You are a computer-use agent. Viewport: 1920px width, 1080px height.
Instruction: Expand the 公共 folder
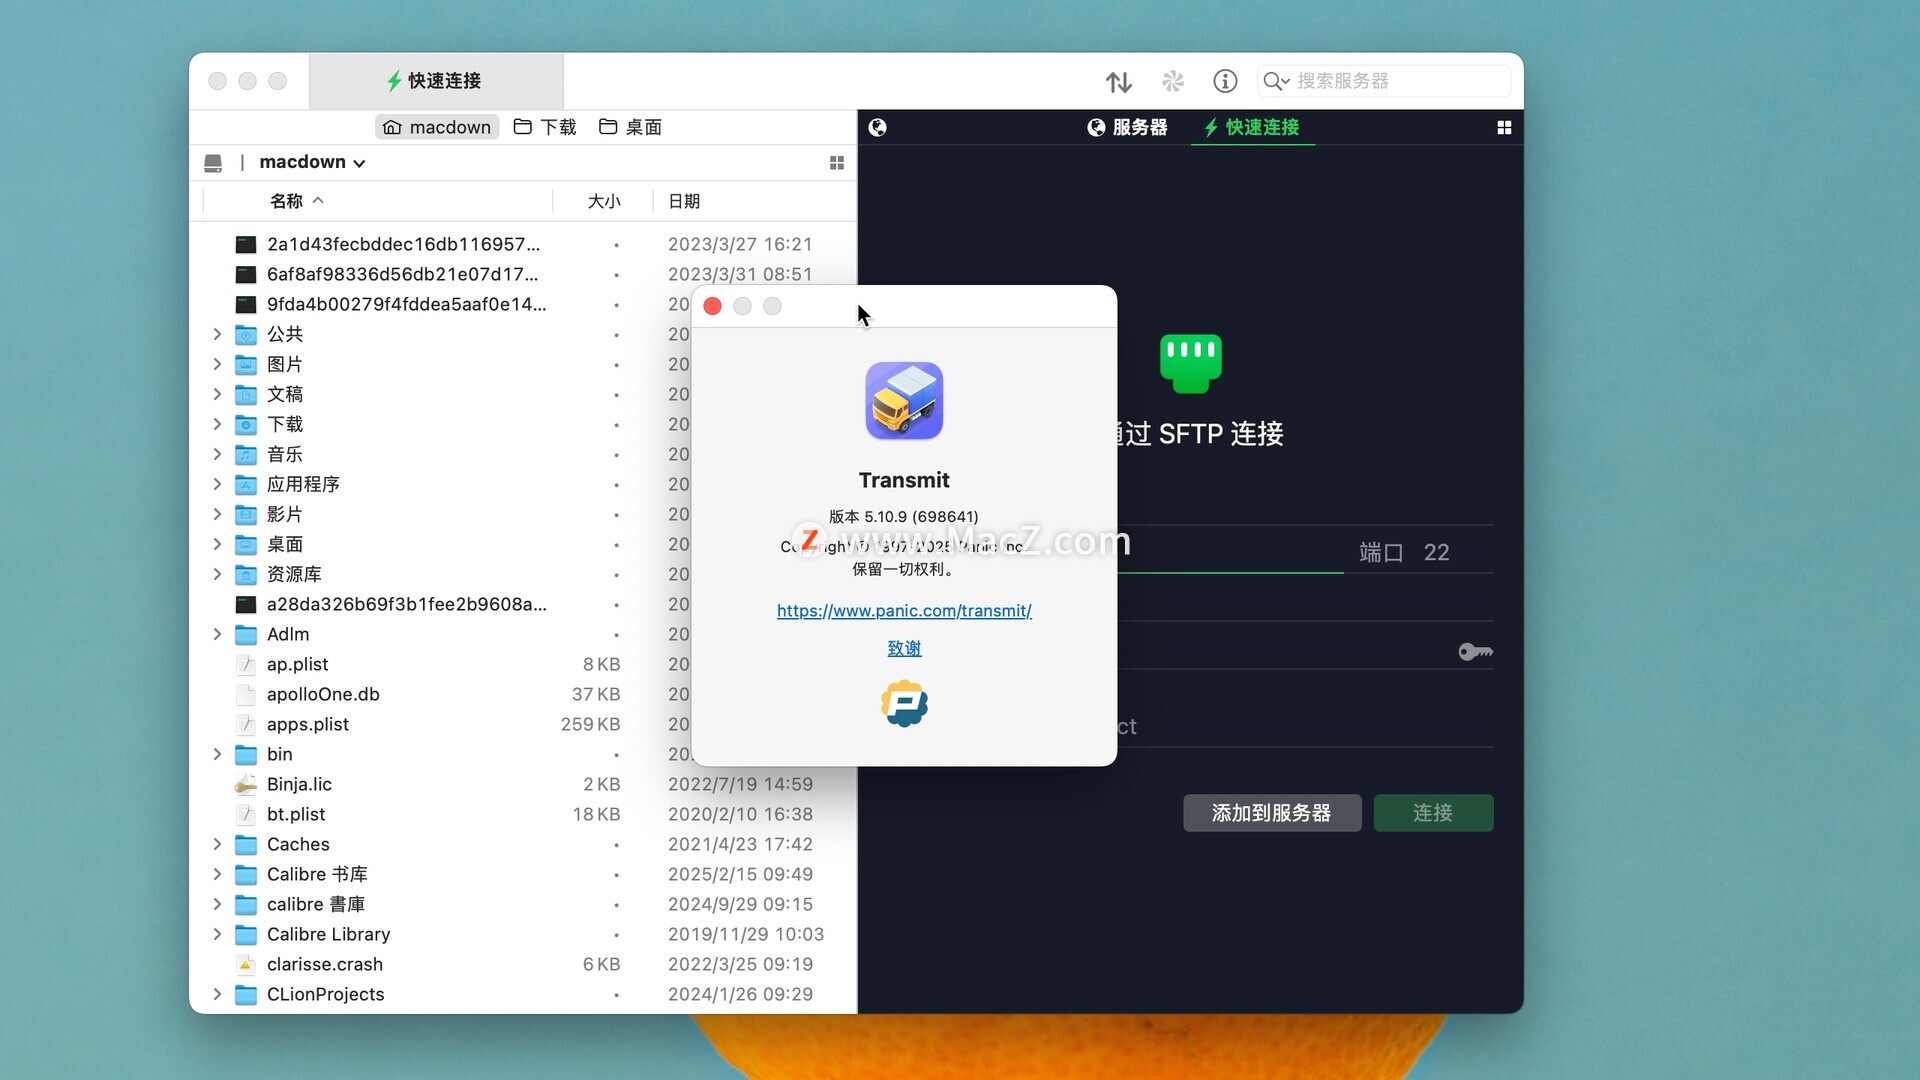(x=217, y=334)
